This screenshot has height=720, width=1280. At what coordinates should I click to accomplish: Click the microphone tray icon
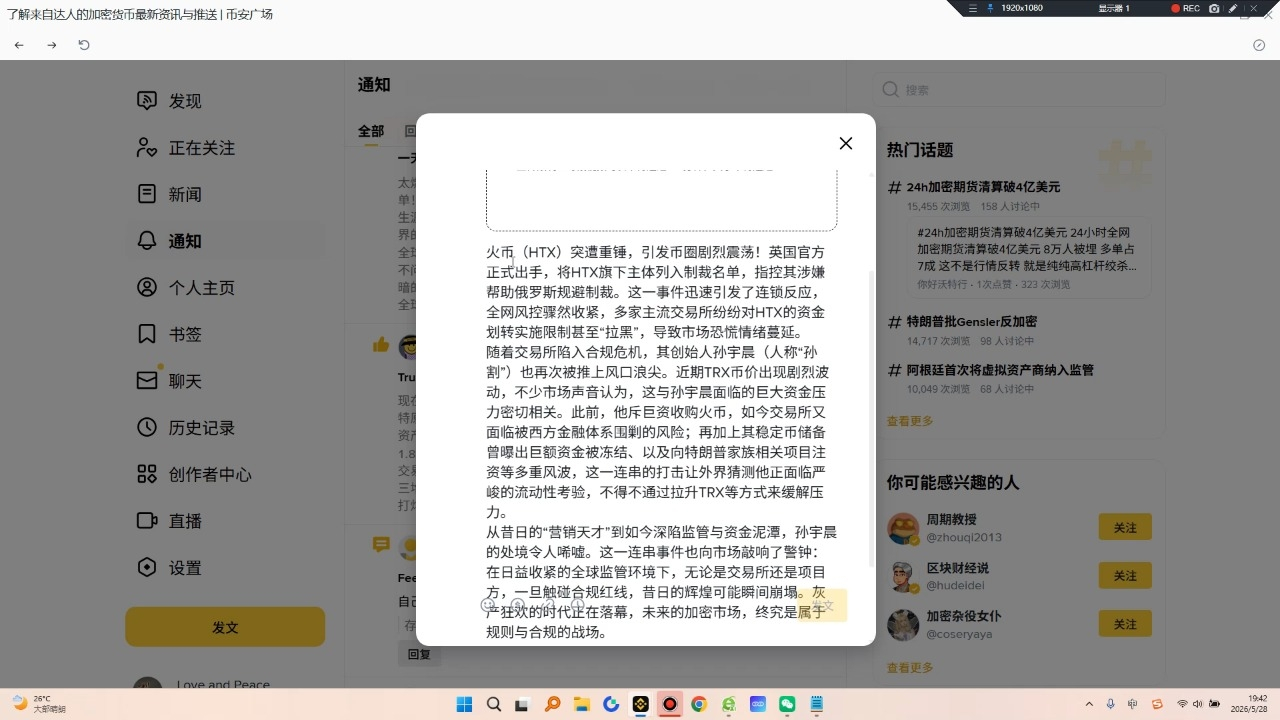1111,704
